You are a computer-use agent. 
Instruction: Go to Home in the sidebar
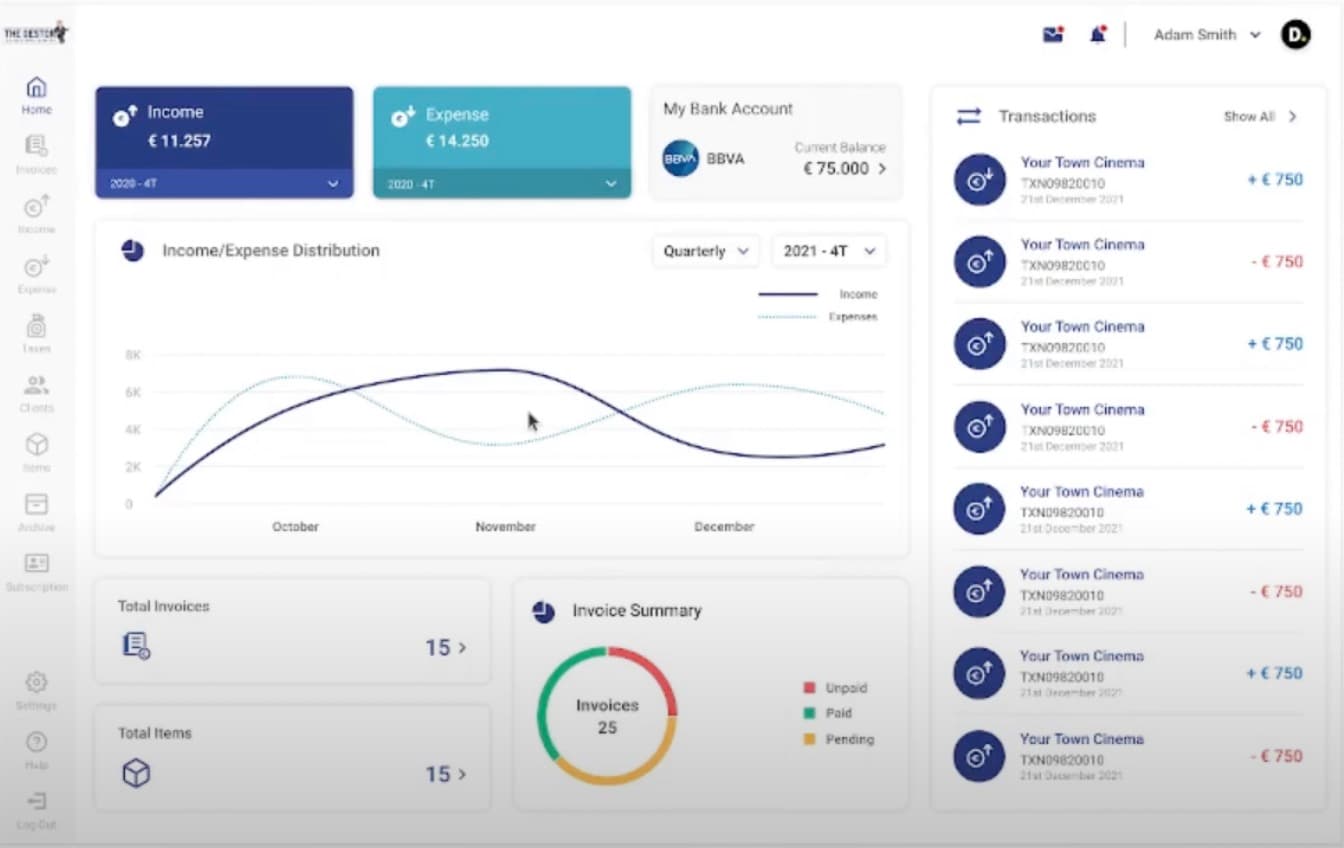tap(37, 95)
